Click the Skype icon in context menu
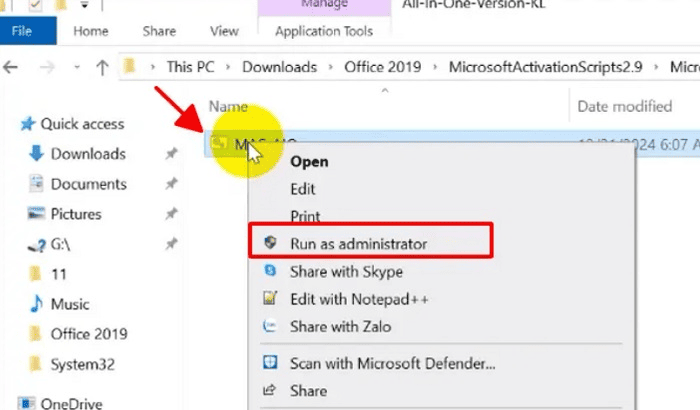This screenshot has height=410, width=700. [x=268, y=271]
